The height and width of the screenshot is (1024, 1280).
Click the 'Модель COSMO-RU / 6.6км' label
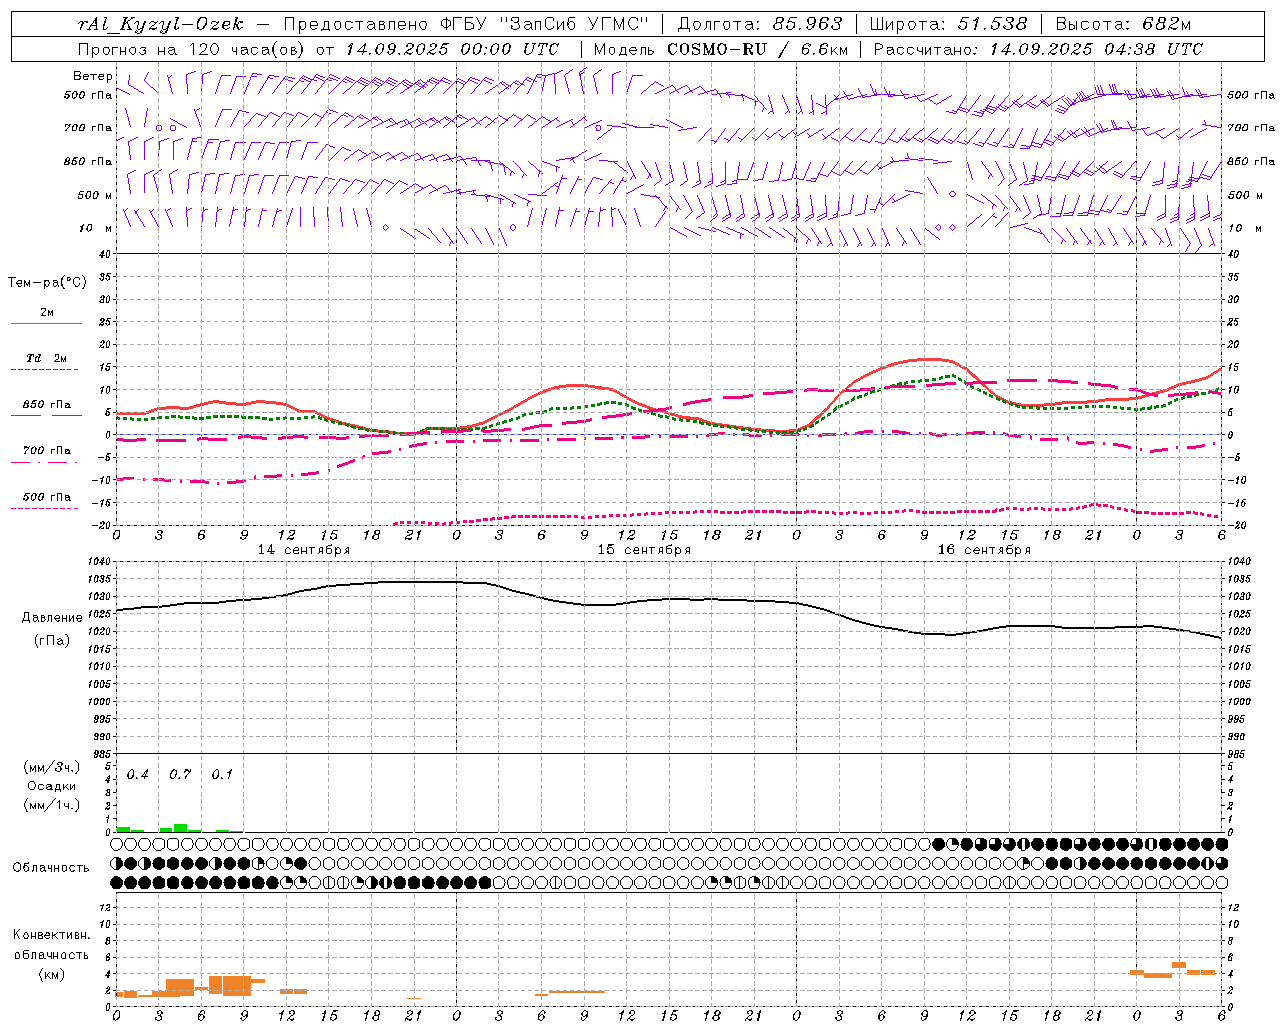(x=721, y=49)
